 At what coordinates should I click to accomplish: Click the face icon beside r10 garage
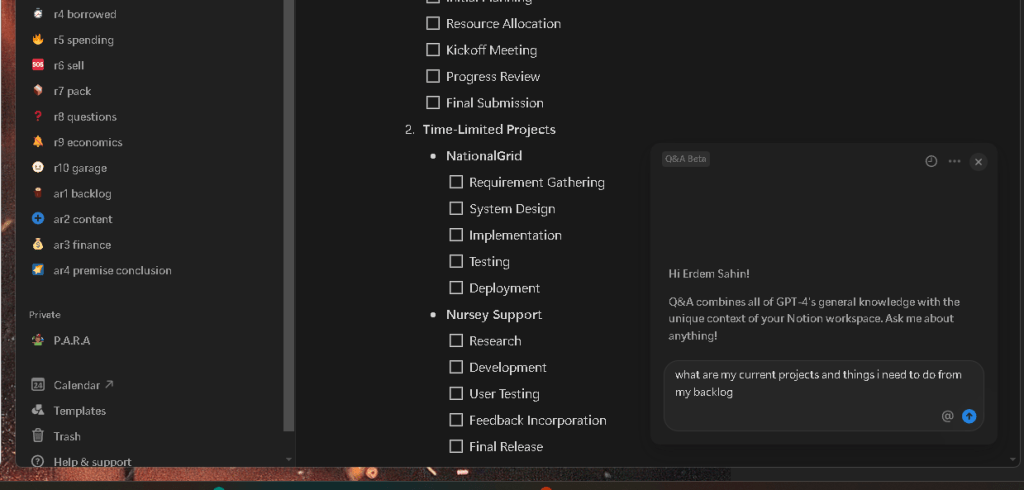click(x=38, y=167)
